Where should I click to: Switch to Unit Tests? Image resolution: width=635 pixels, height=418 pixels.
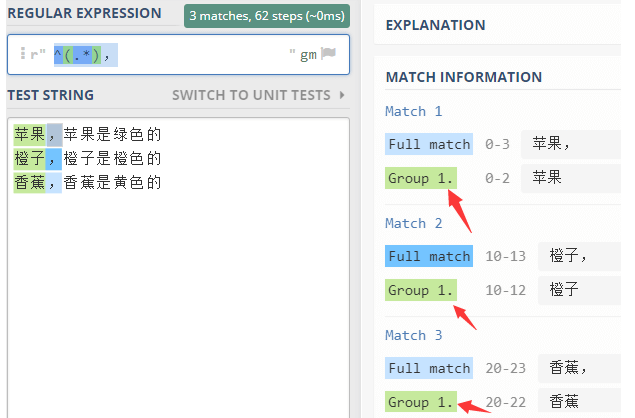(251, 95)
